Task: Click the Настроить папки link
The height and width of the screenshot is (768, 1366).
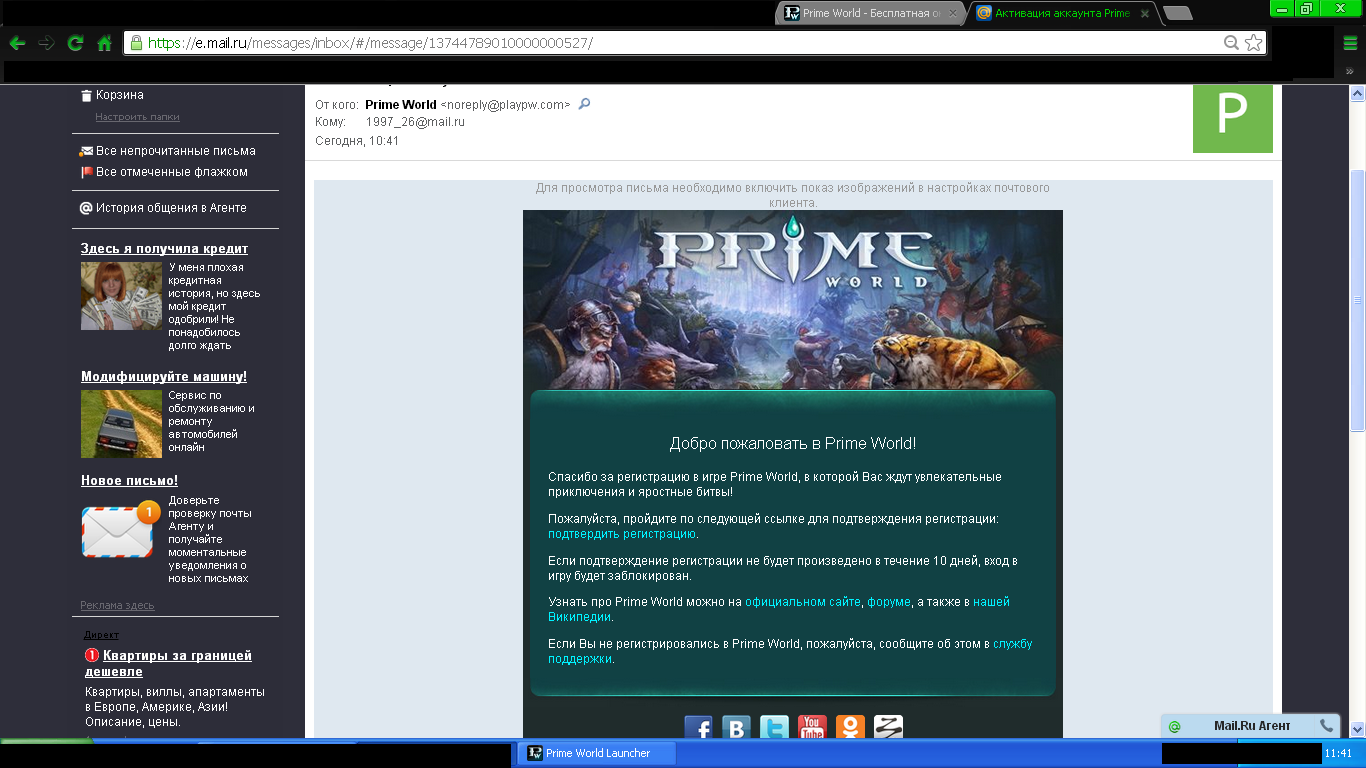Action: pos(137,116)
